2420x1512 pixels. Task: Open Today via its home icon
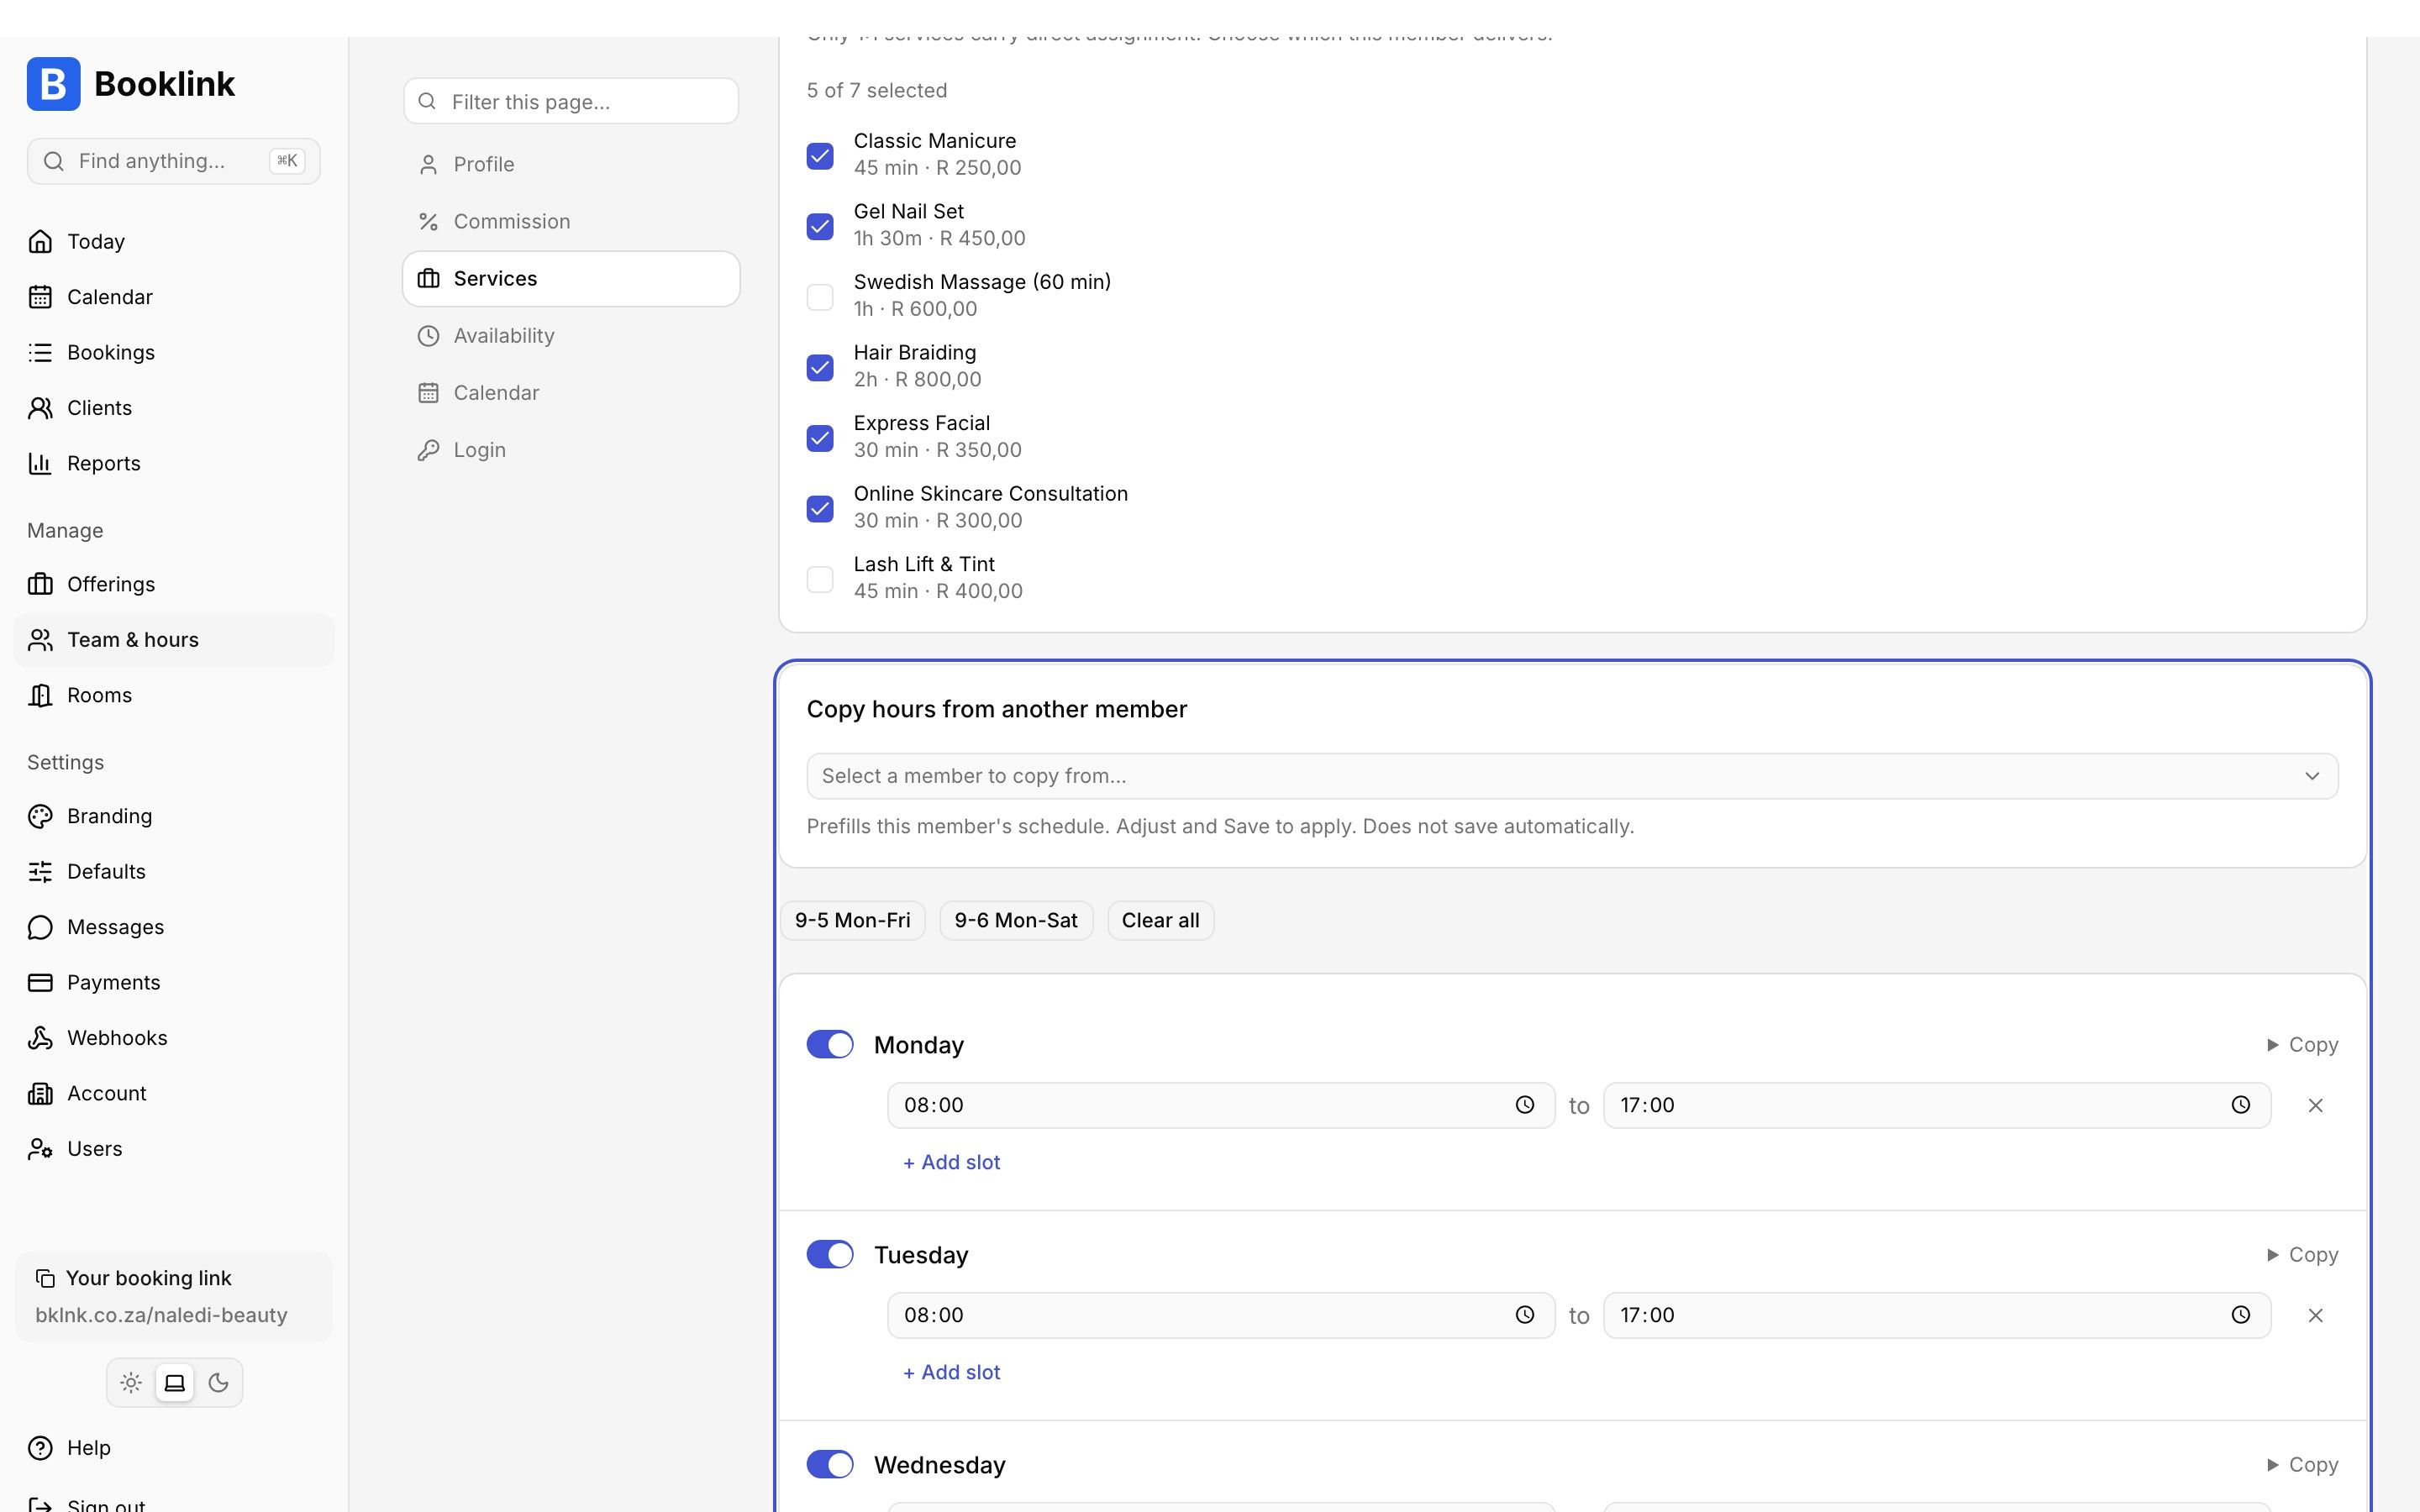[40, 241]
